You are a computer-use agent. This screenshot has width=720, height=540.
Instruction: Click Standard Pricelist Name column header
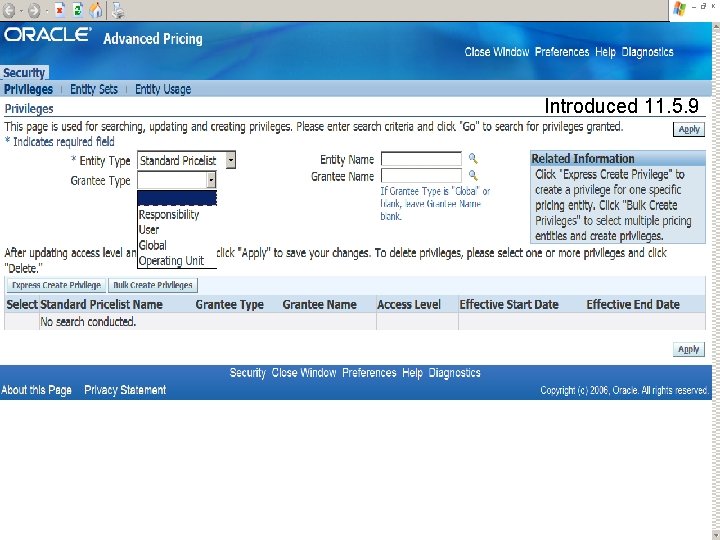pyautogui.click(x=101, y=304)
